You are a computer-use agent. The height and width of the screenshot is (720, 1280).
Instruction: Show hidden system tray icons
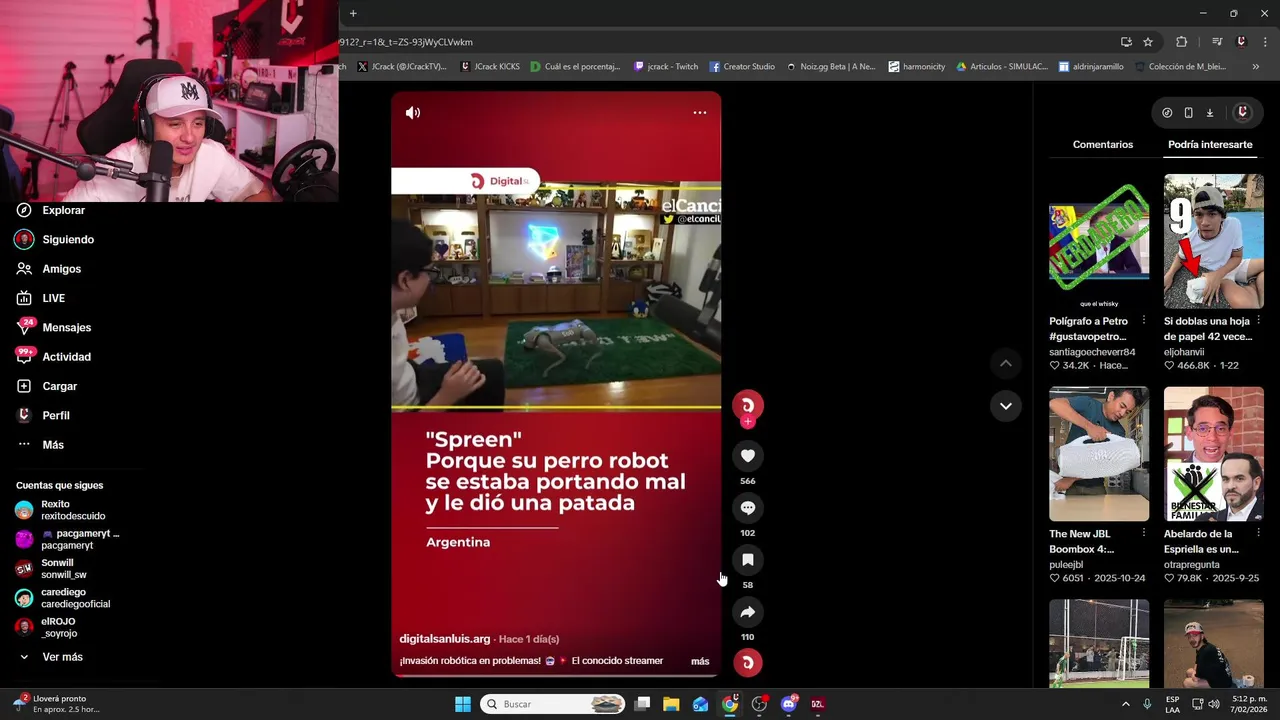tap(1125, 704)
